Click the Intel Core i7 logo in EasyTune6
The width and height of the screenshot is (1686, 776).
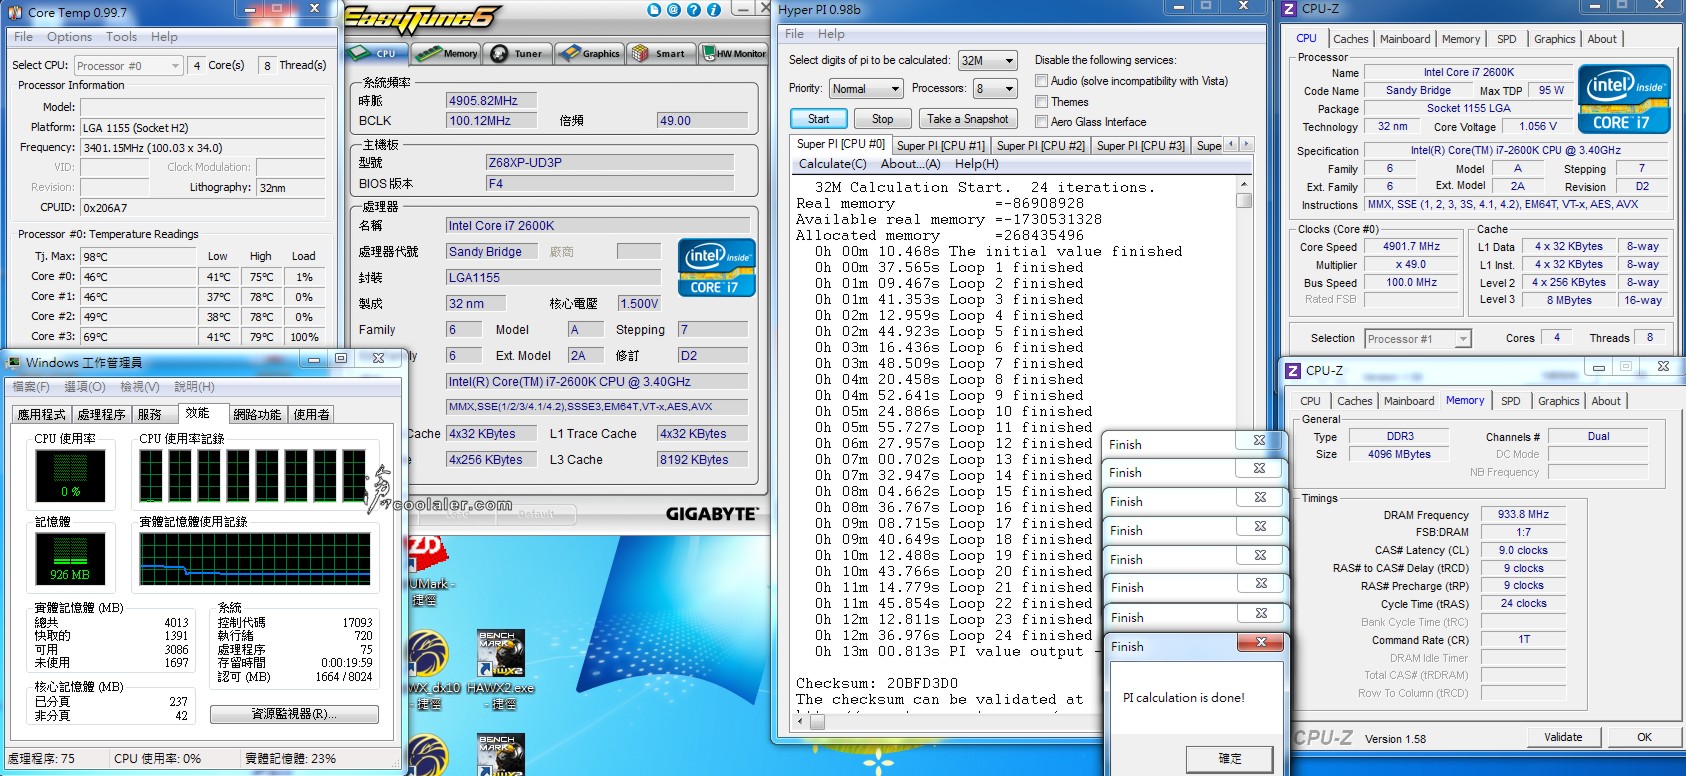coord(716,268)
